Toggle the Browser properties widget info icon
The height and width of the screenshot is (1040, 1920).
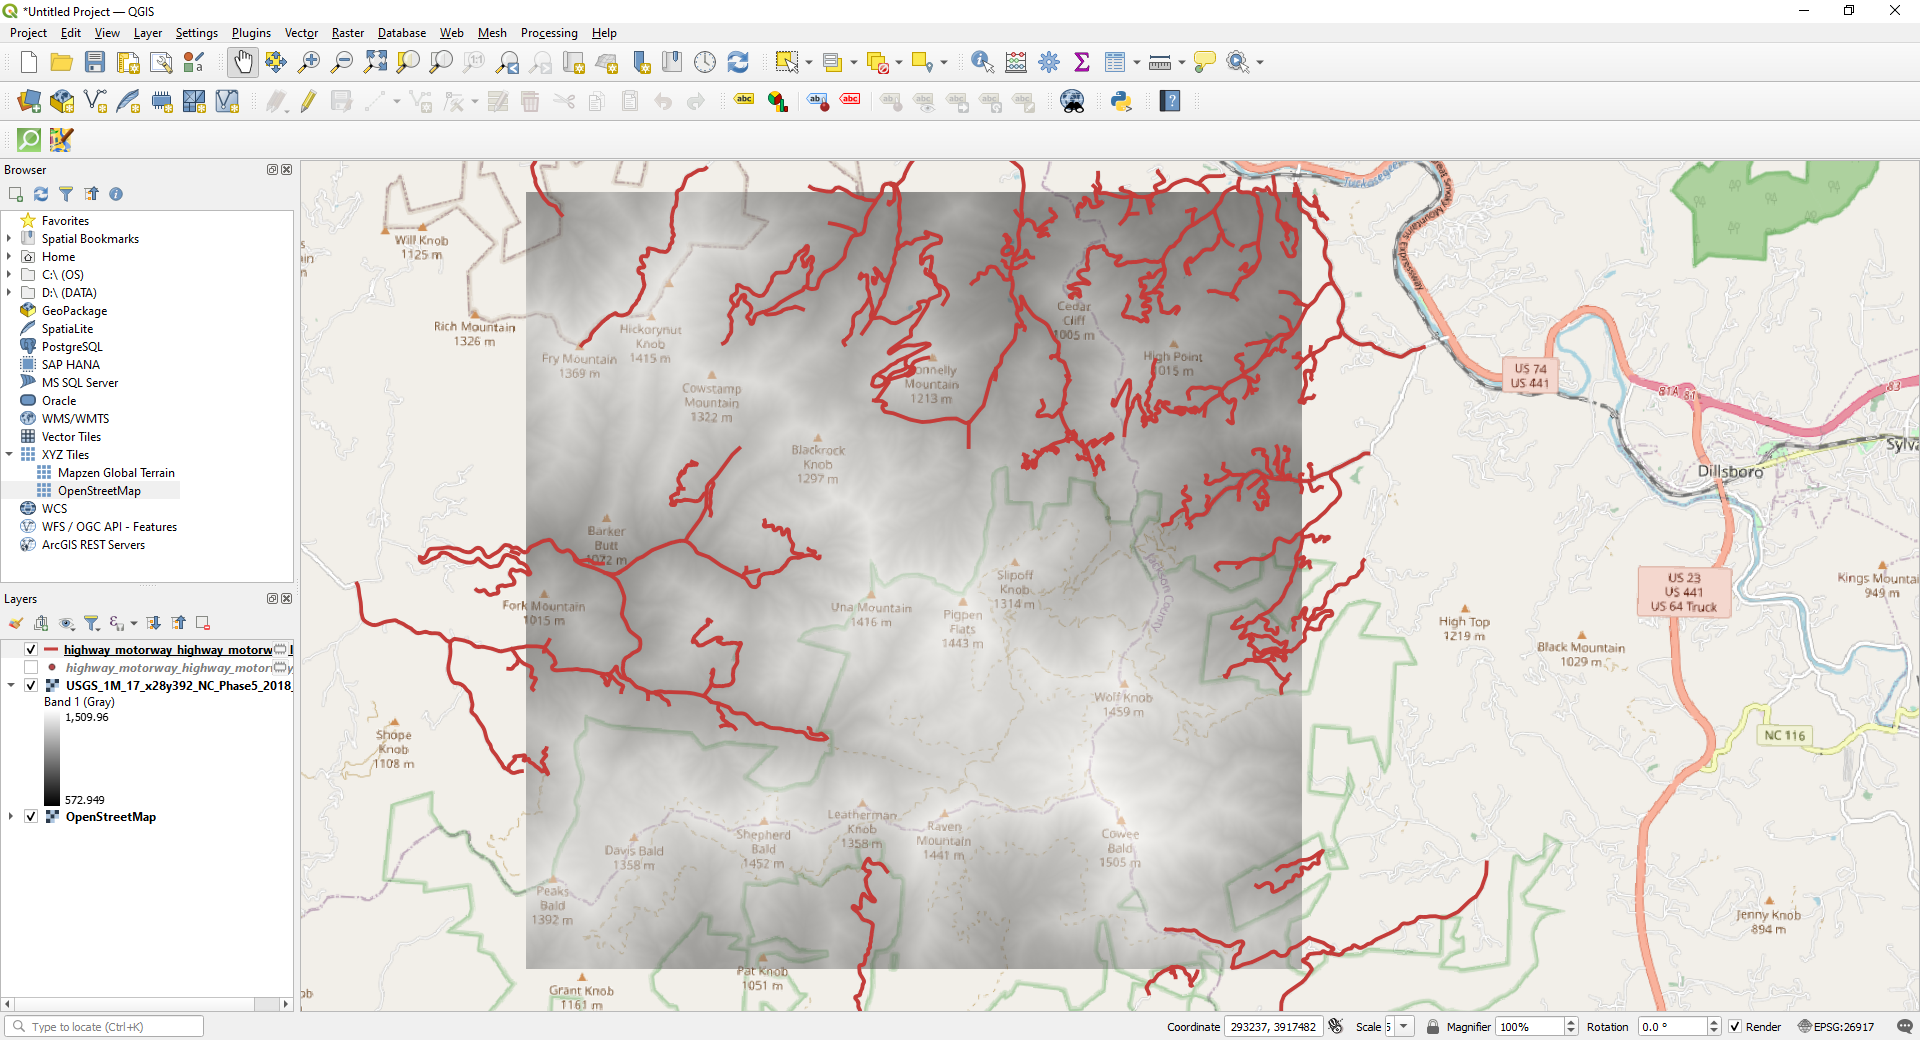click(x=116, y=194)
